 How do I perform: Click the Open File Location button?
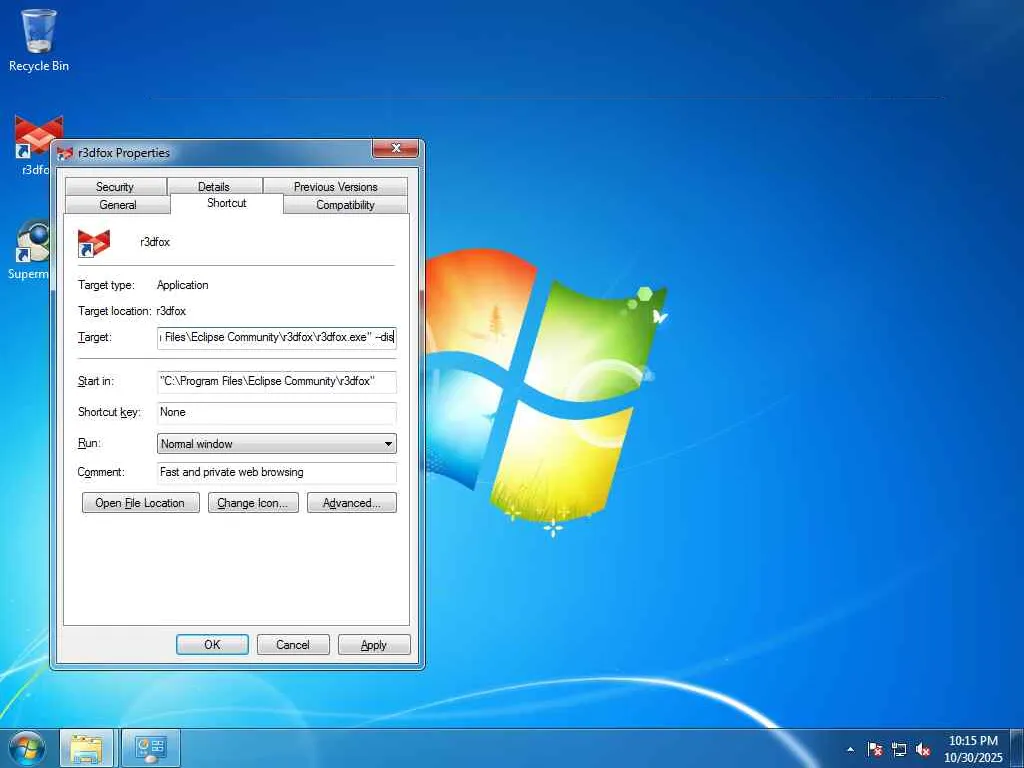pos(140,503)
